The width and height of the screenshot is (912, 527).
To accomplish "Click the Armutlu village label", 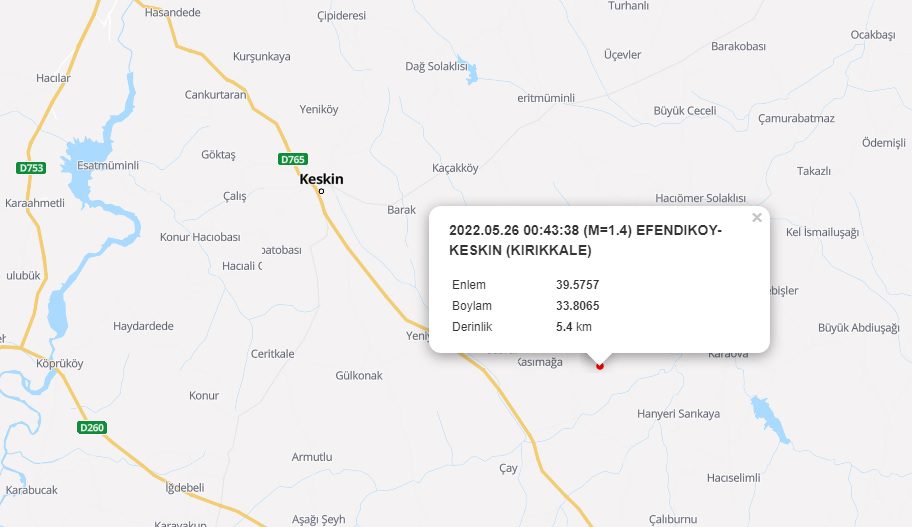I will pyautogui.click(x=312, y=457).
